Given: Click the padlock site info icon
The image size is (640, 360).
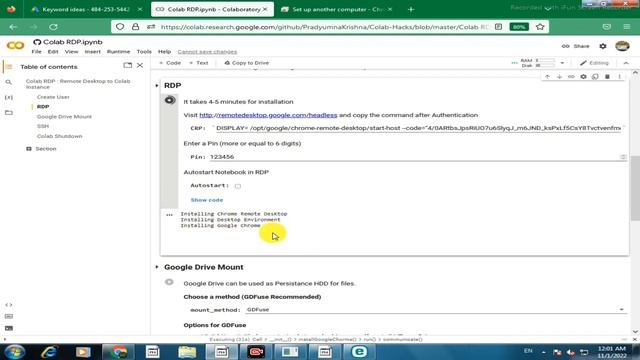Looking at the screenshot, I should click(x=135, y=27).
